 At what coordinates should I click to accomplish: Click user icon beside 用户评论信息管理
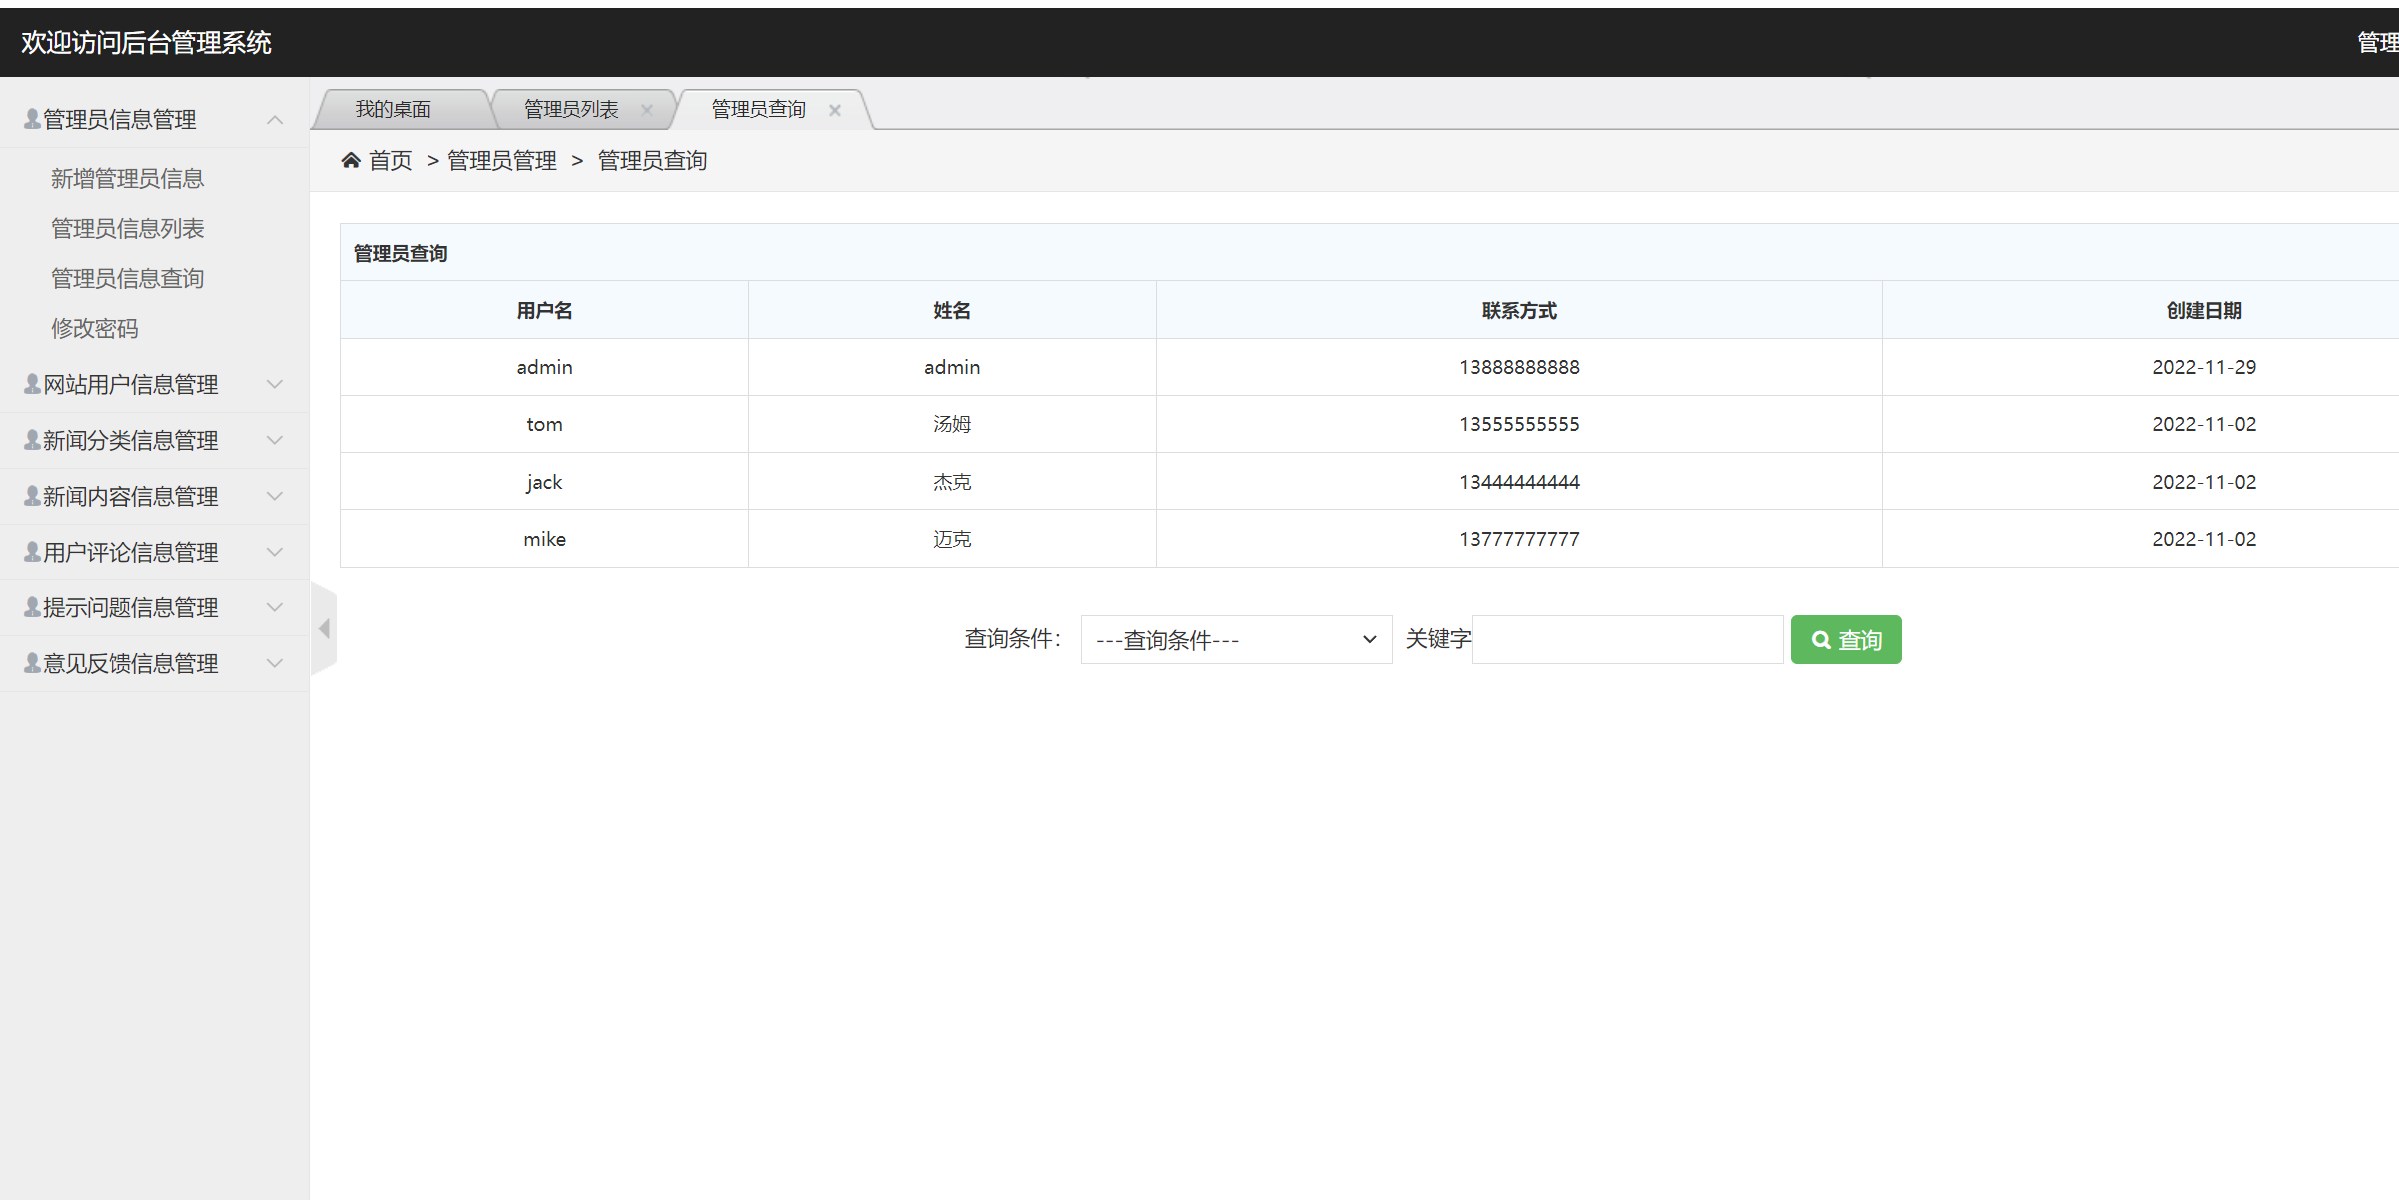click(33, 552)
